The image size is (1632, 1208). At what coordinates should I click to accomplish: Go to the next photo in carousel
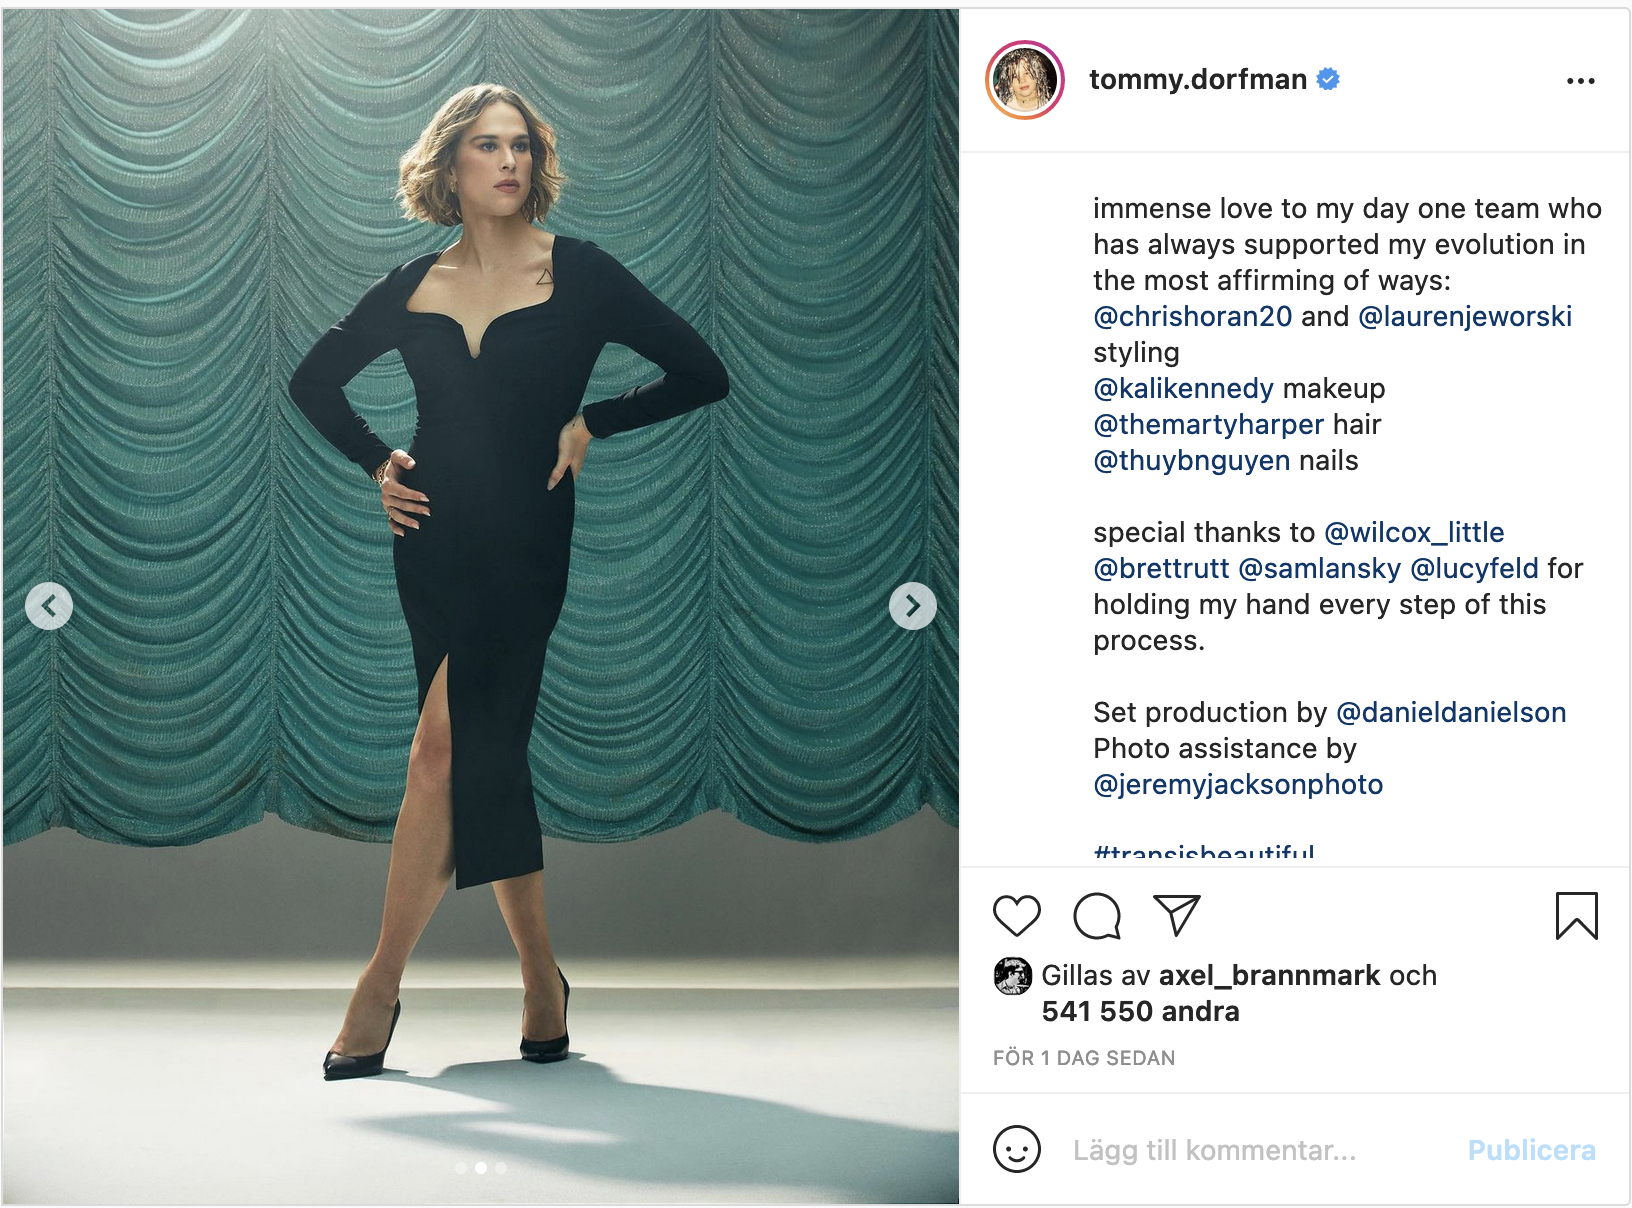coord(912,606)
